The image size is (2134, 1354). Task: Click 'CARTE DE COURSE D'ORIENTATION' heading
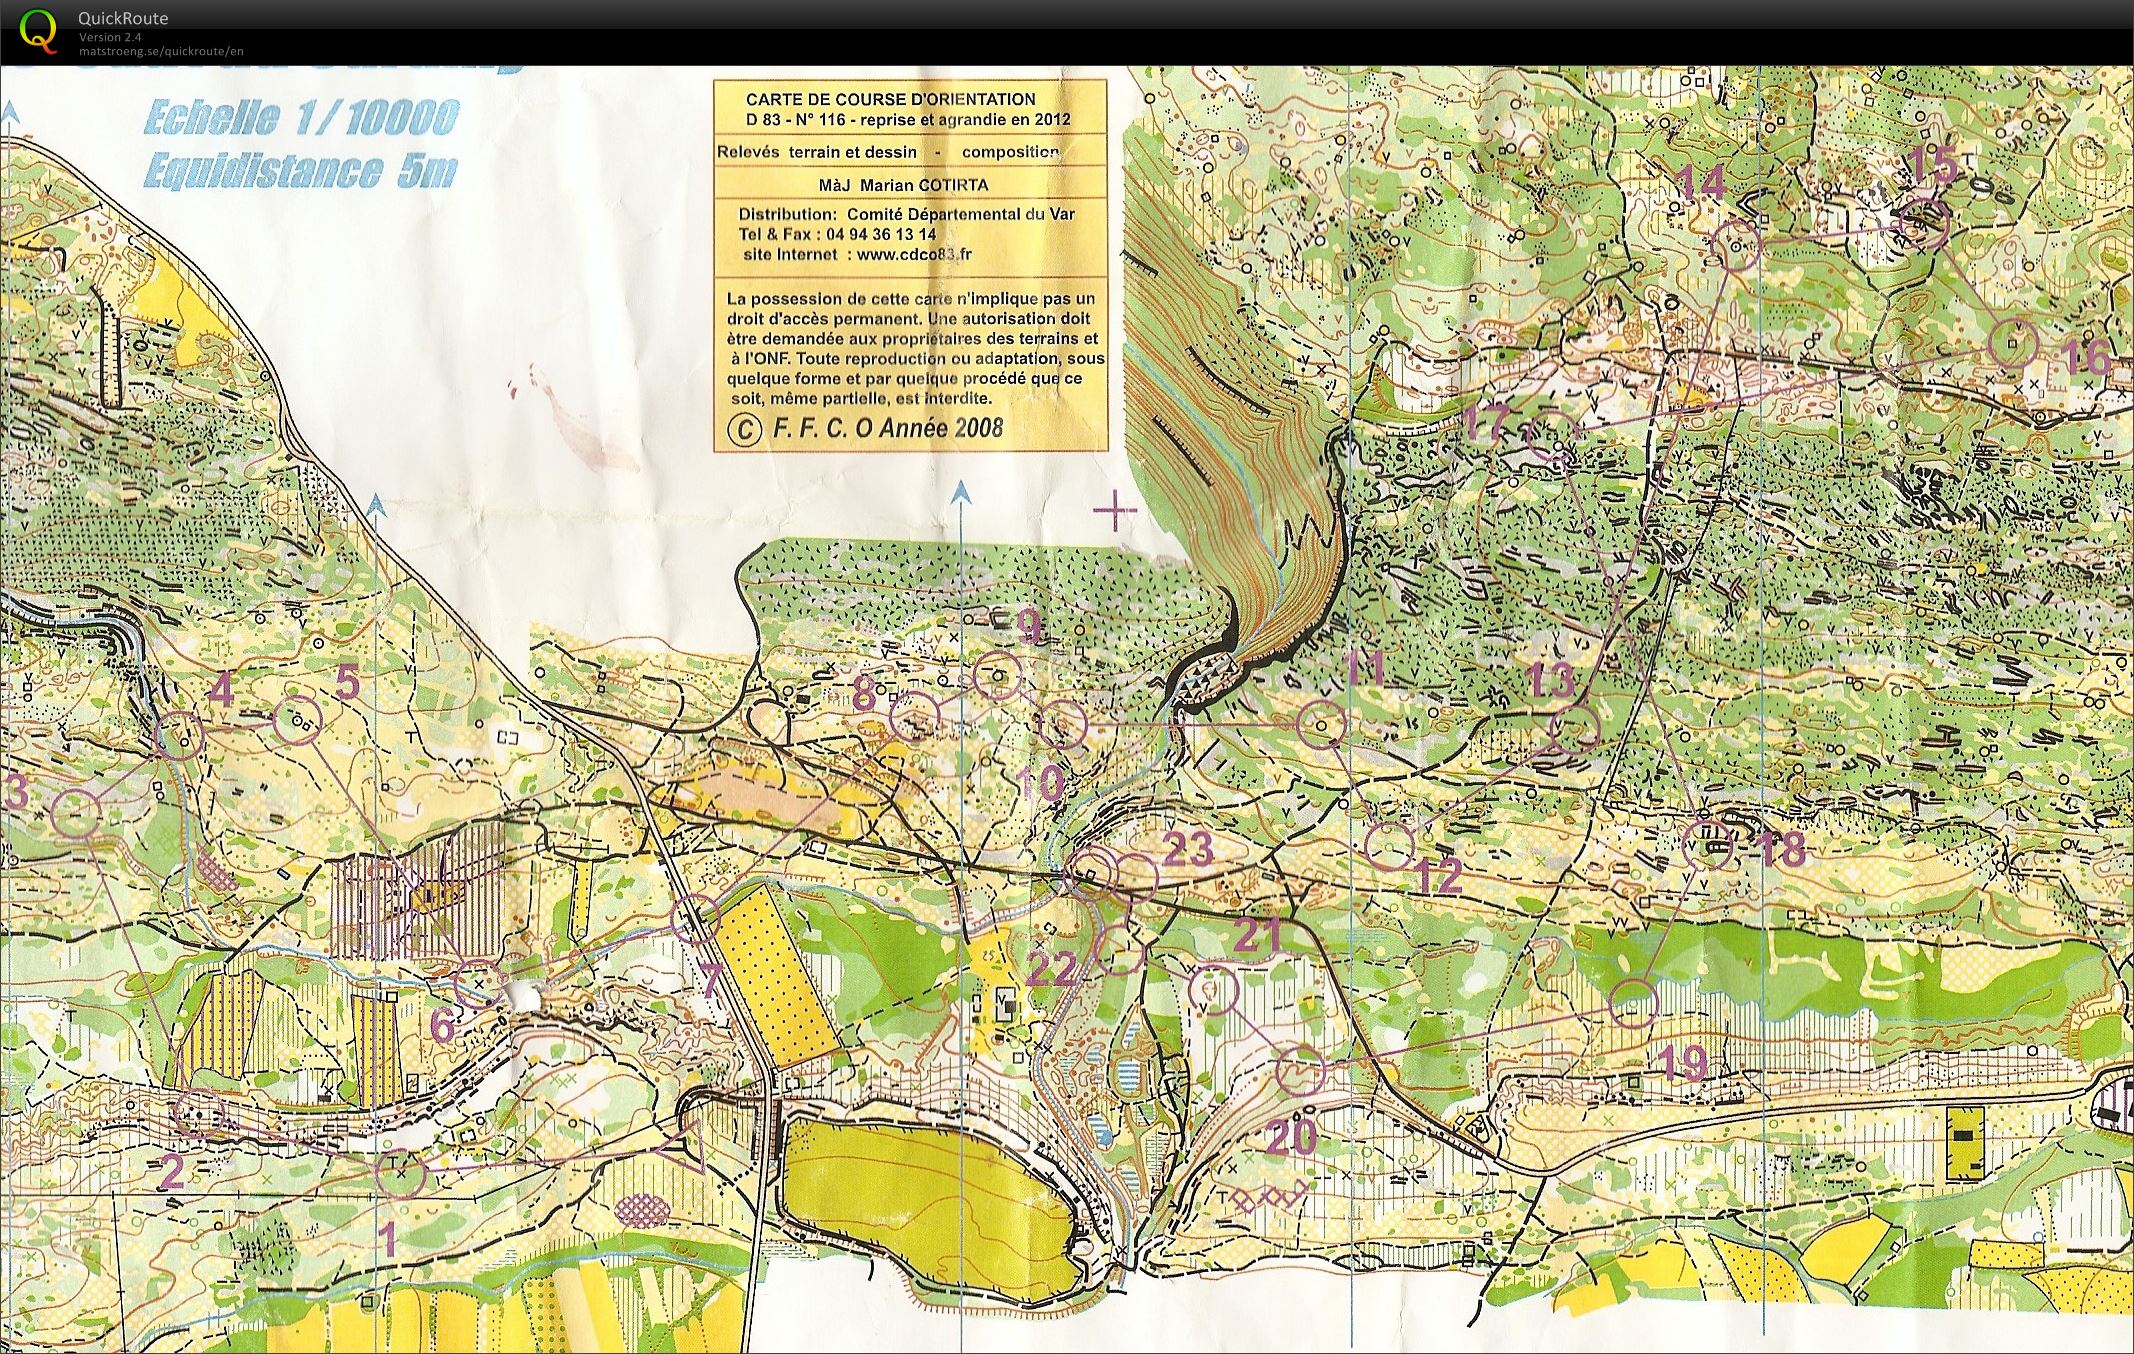[890, 99]
